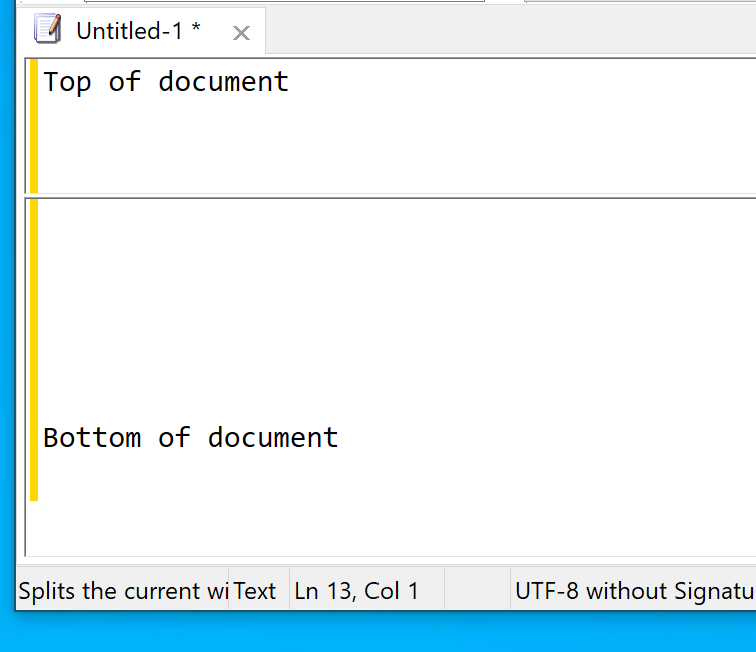This screenshot has width=756, height=652.
Task: Click the blue desktop background below the window
Action: click(x=378, y=632)
